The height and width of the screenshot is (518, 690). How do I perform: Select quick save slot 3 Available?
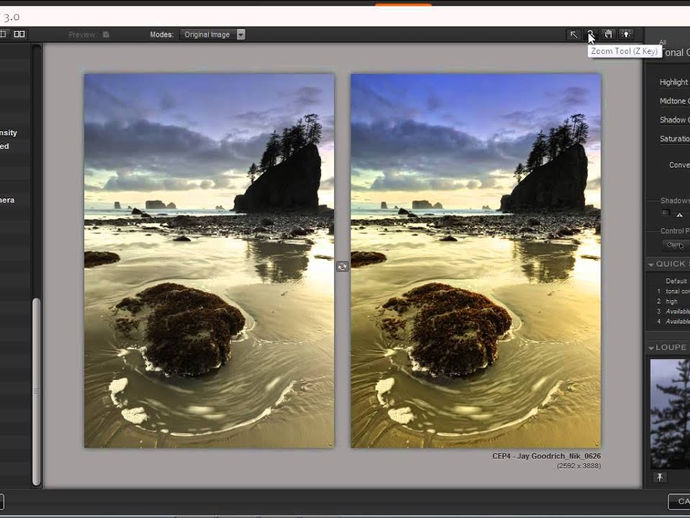coord(673,312)
